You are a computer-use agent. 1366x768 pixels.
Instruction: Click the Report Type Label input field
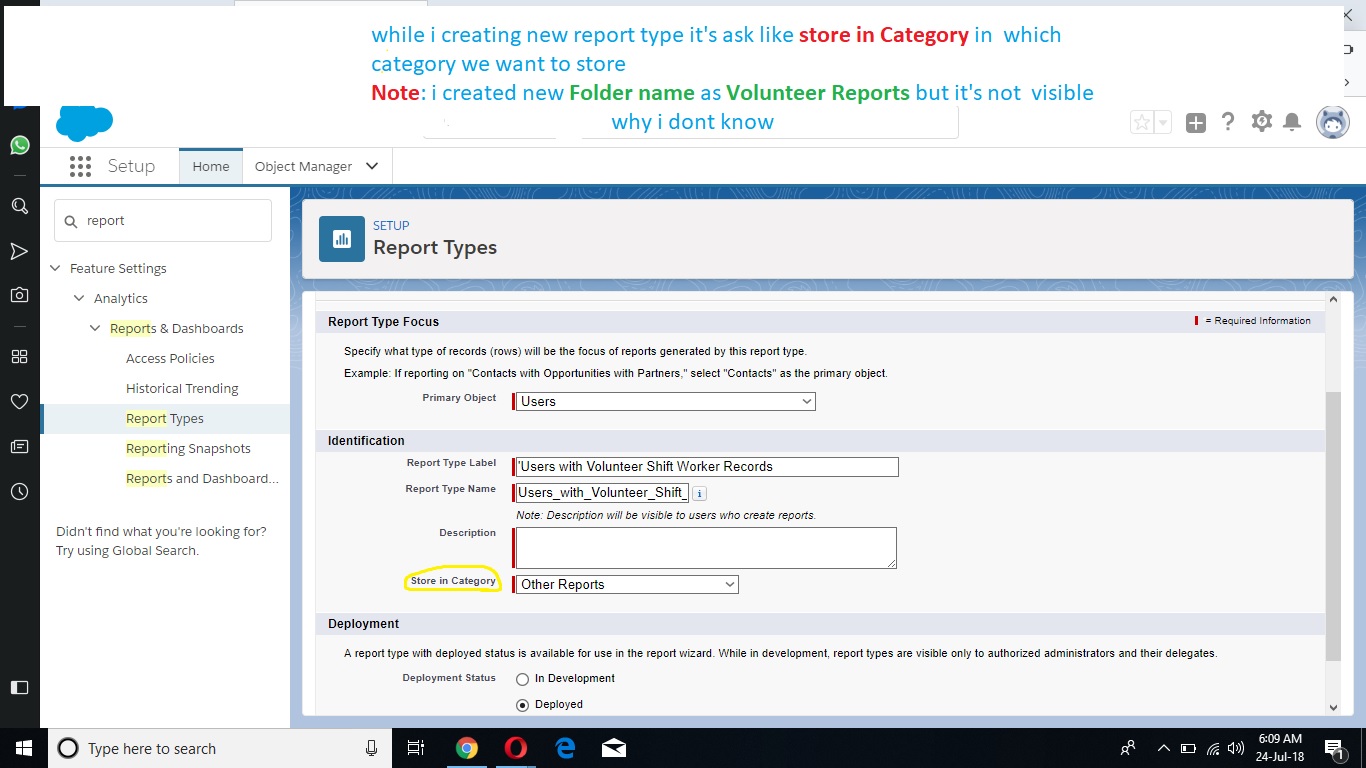(x=706, y=466)
